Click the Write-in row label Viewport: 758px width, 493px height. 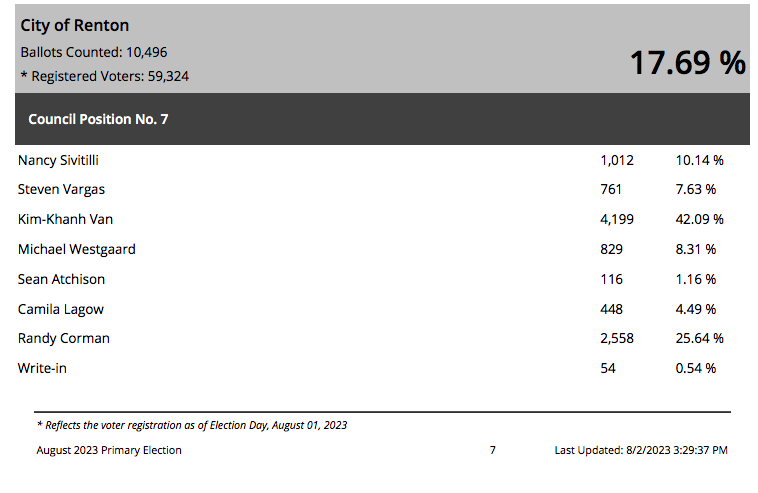(42, 368)
